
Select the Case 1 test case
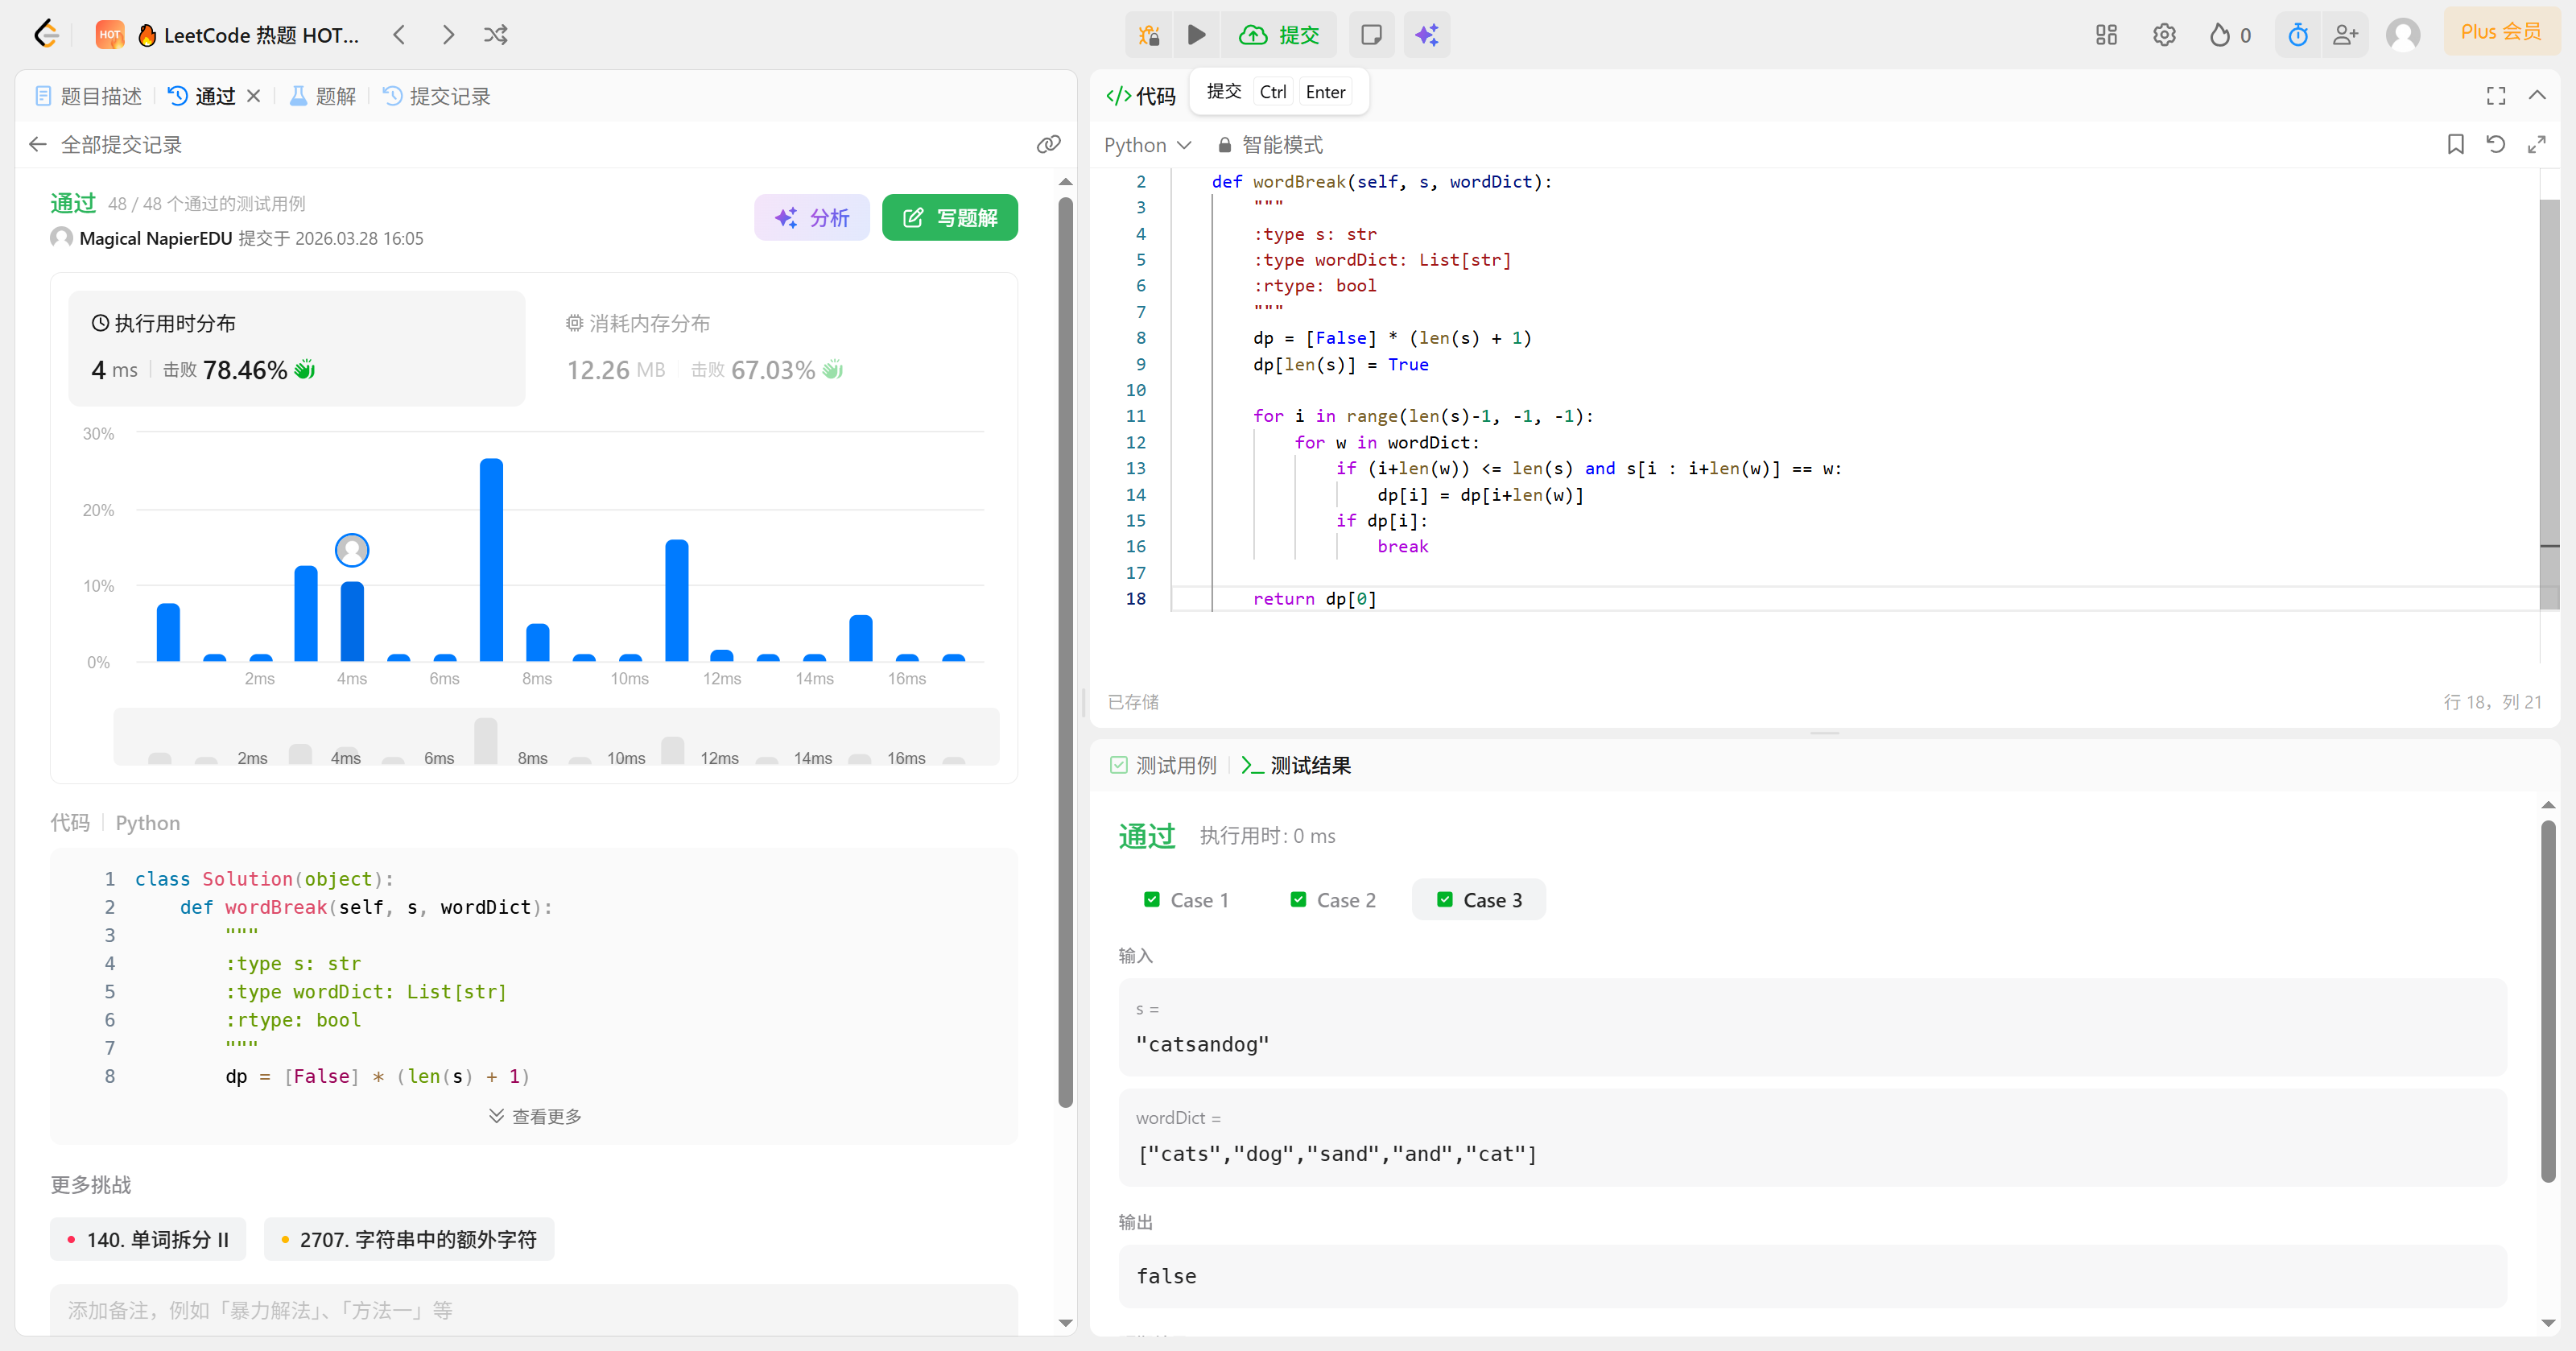pos(1186,900)
